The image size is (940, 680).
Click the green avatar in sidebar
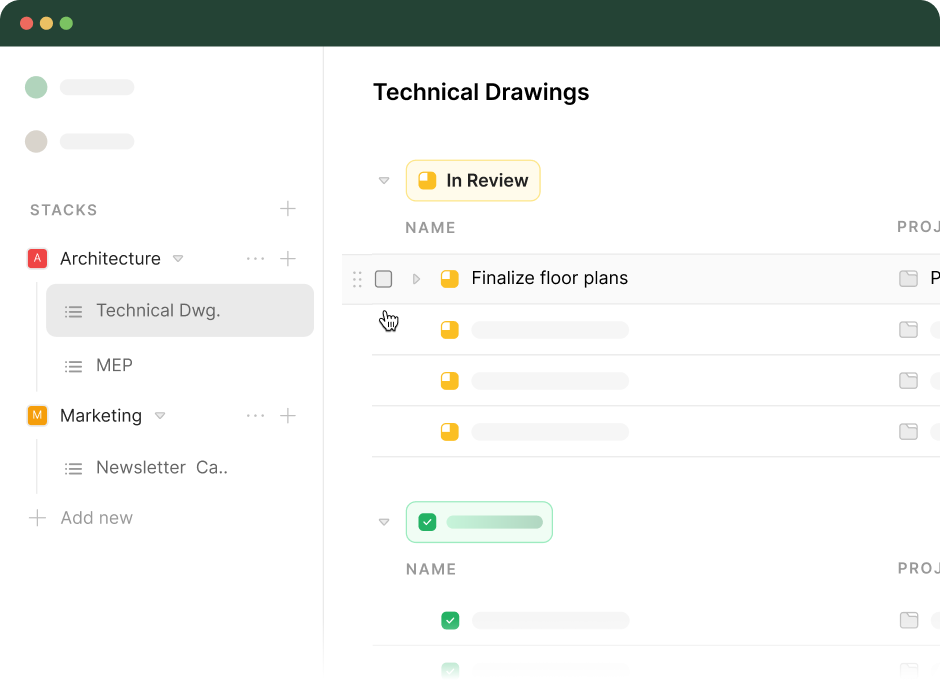[36, 88]
